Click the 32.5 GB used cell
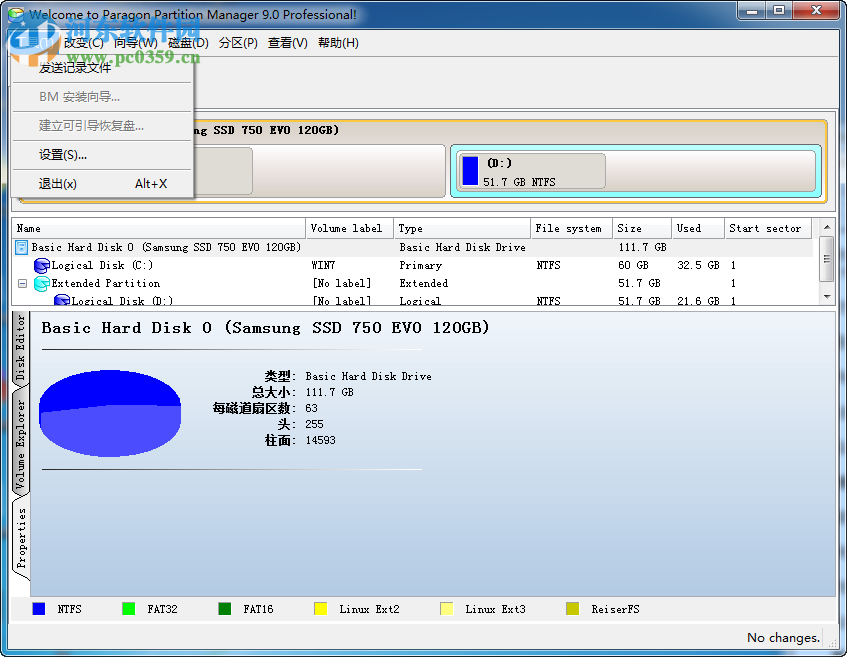This screenshot has width=847, height=657. 698,265
